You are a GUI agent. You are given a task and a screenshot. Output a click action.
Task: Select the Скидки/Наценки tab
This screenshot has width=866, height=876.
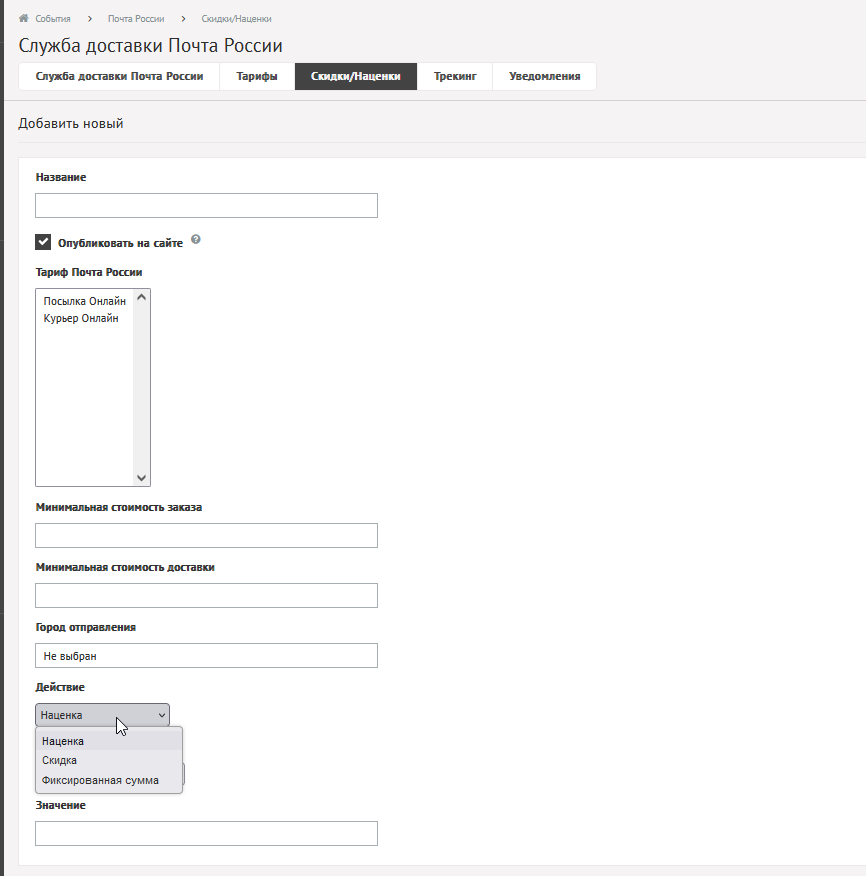point(356,77)
